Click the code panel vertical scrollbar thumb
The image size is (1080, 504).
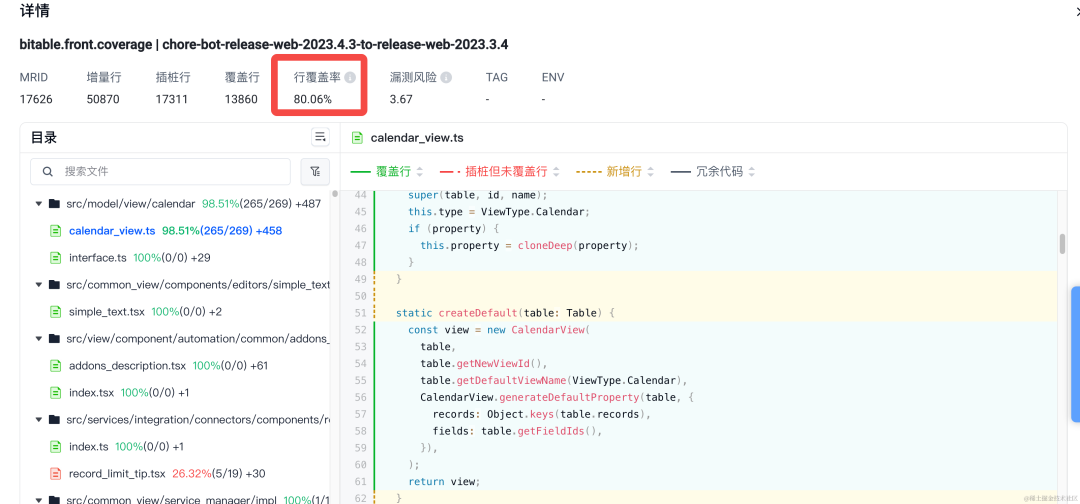tap(1062, 244)
